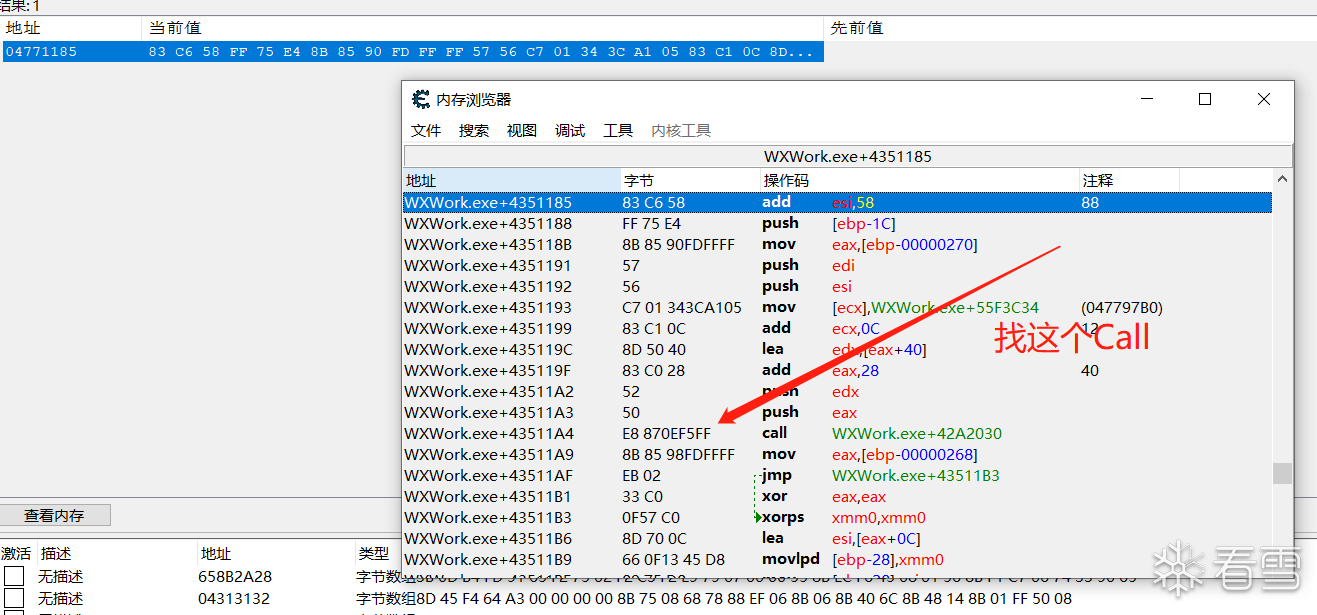Select the push esi row at WXWork.exe+4351192
The width and height of the screenshot is (1317, 615).
837,286
